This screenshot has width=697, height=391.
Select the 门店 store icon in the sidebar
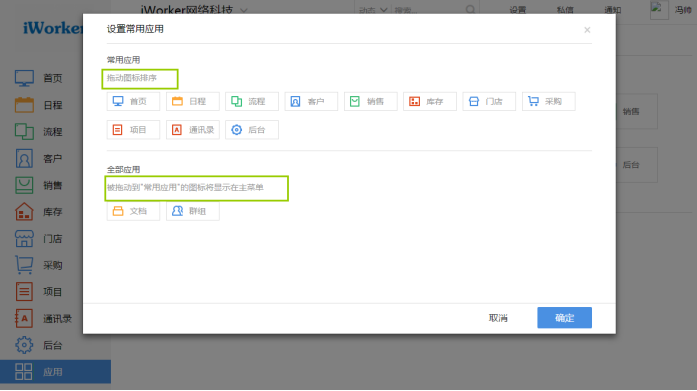24,239
